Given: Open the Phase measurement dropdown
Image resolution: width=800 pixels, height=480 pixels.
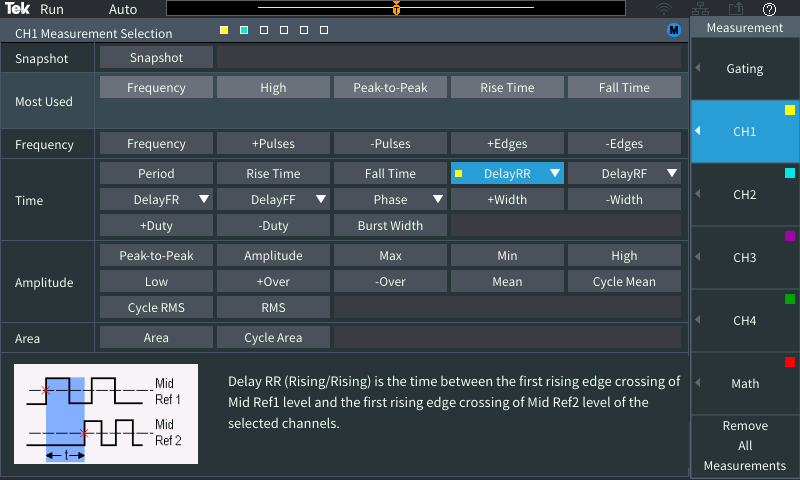Looking at the screenshot, I should tap(438, 199).
